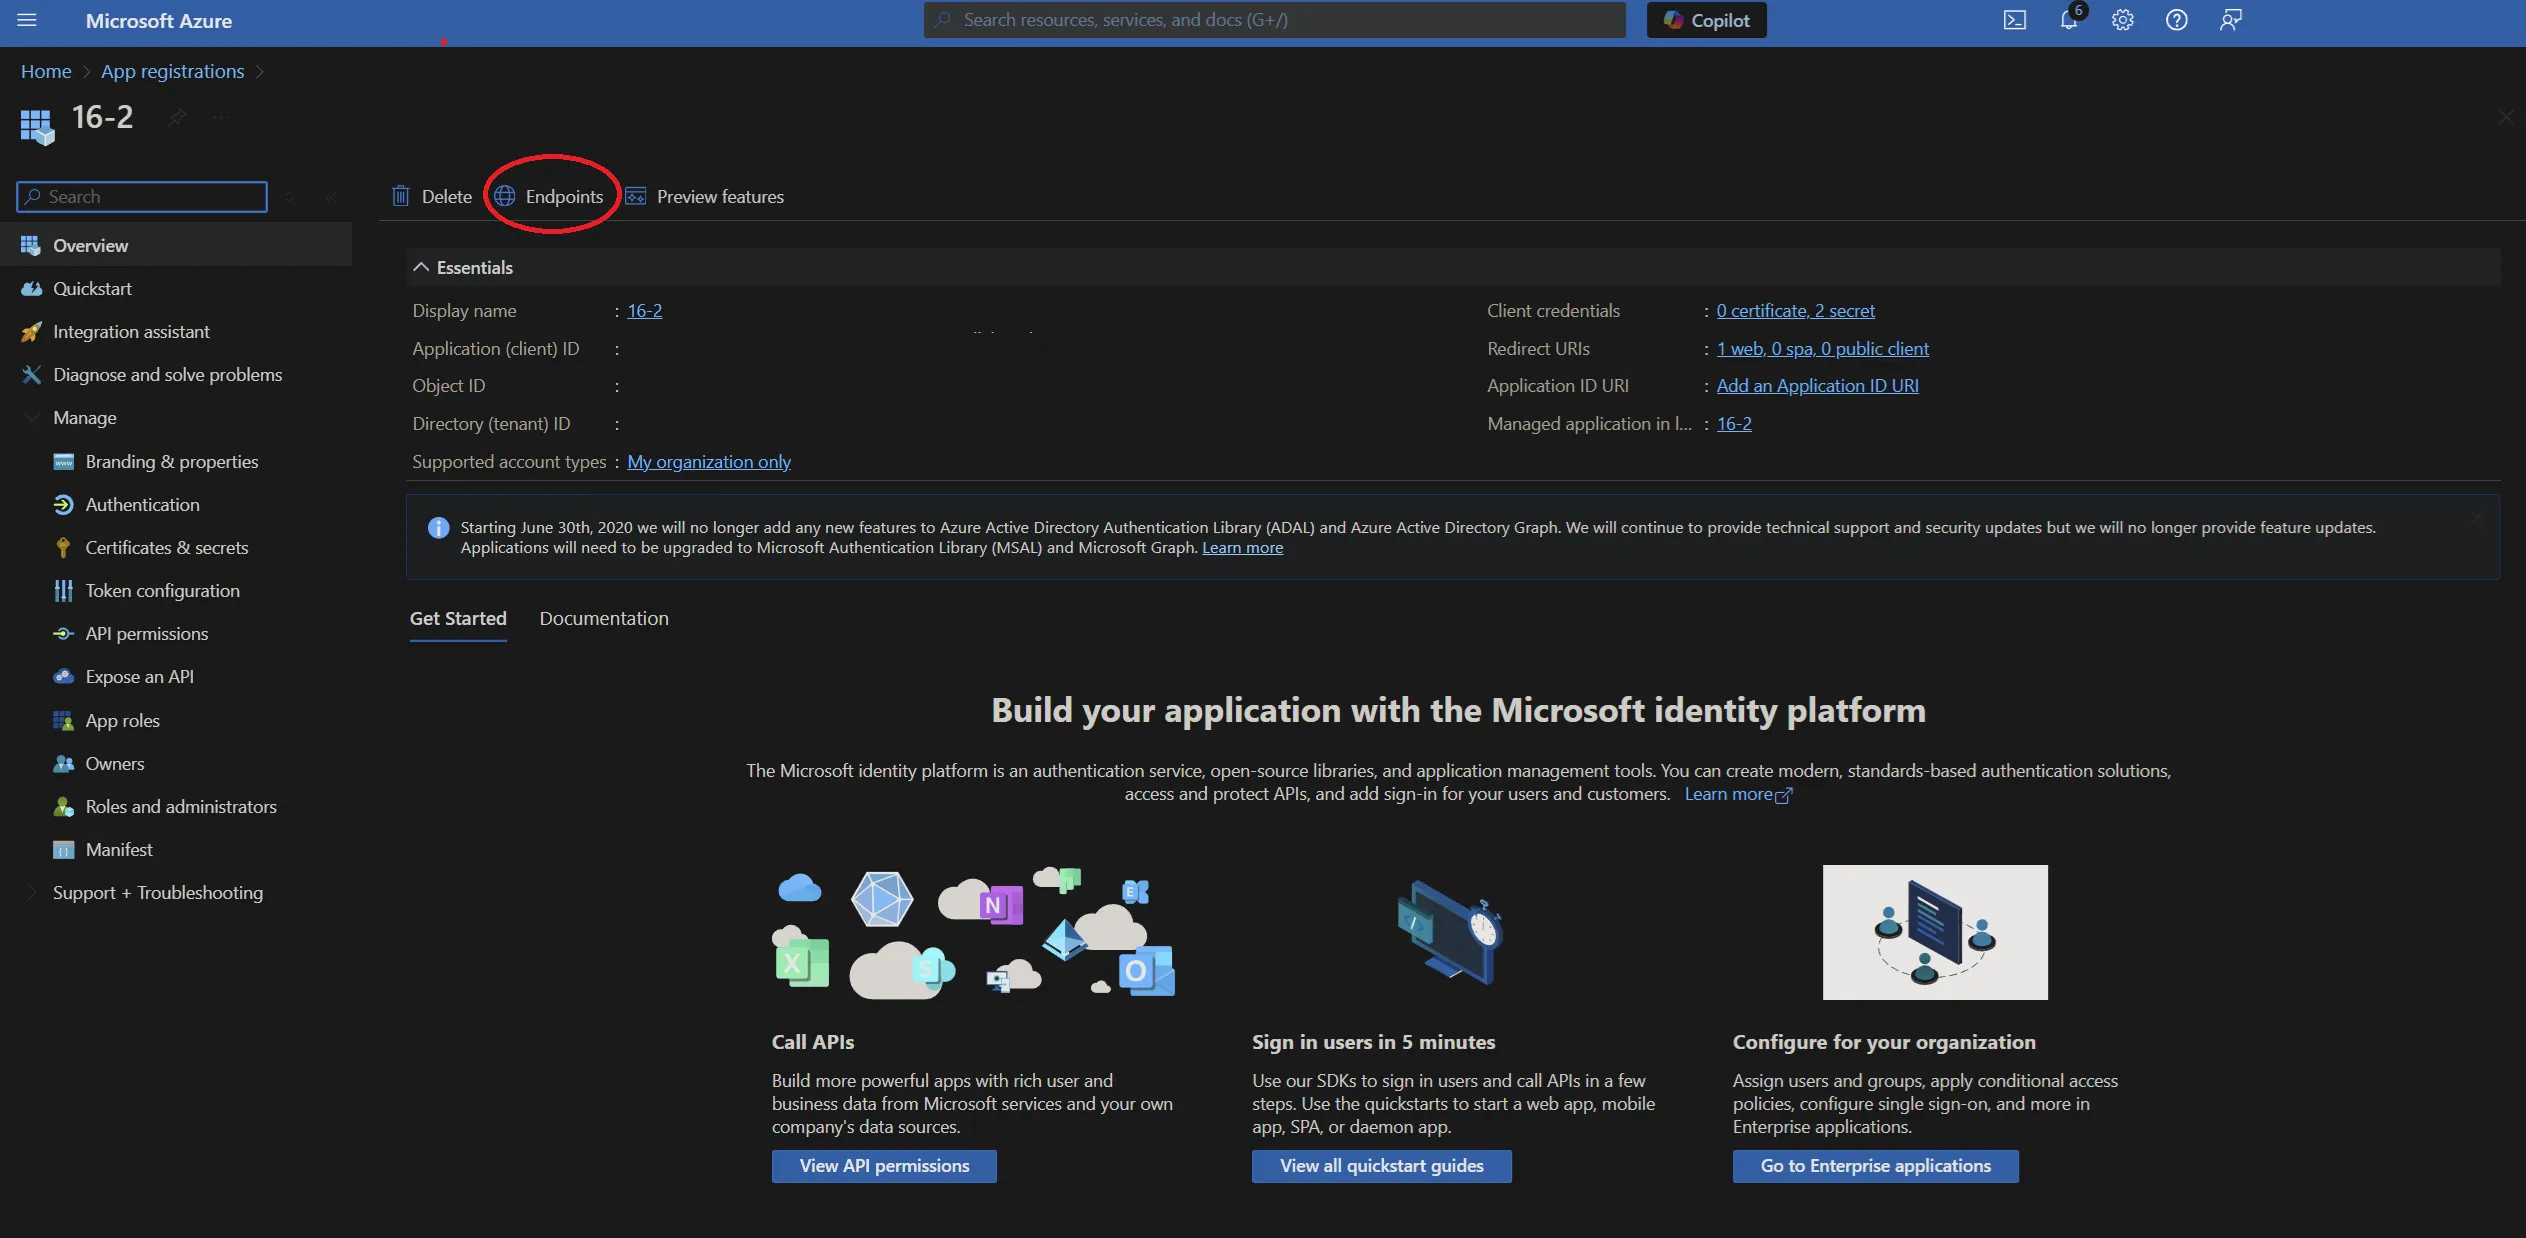Switch to the Documentation tab
Viewport: 2526px width, 1238px height.
point(604,619)
